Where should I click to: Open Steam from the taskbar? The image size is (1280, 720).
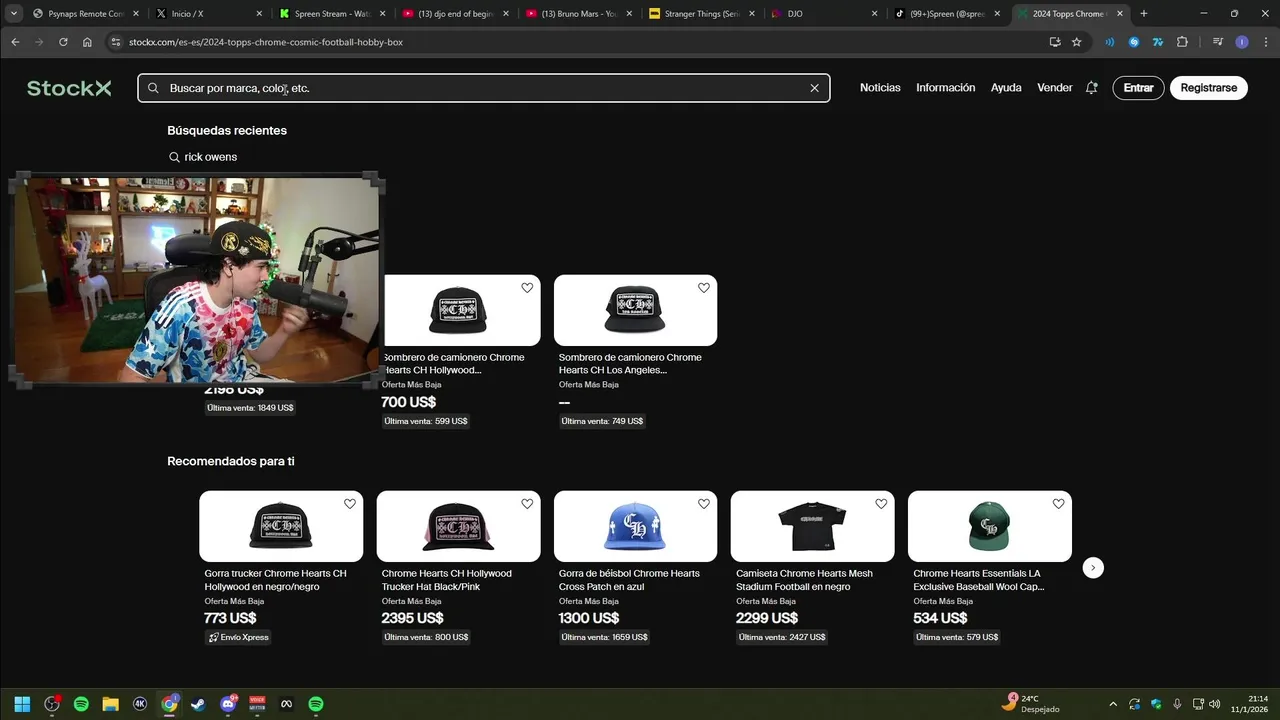pyautogui.click(x=198, y=704)
